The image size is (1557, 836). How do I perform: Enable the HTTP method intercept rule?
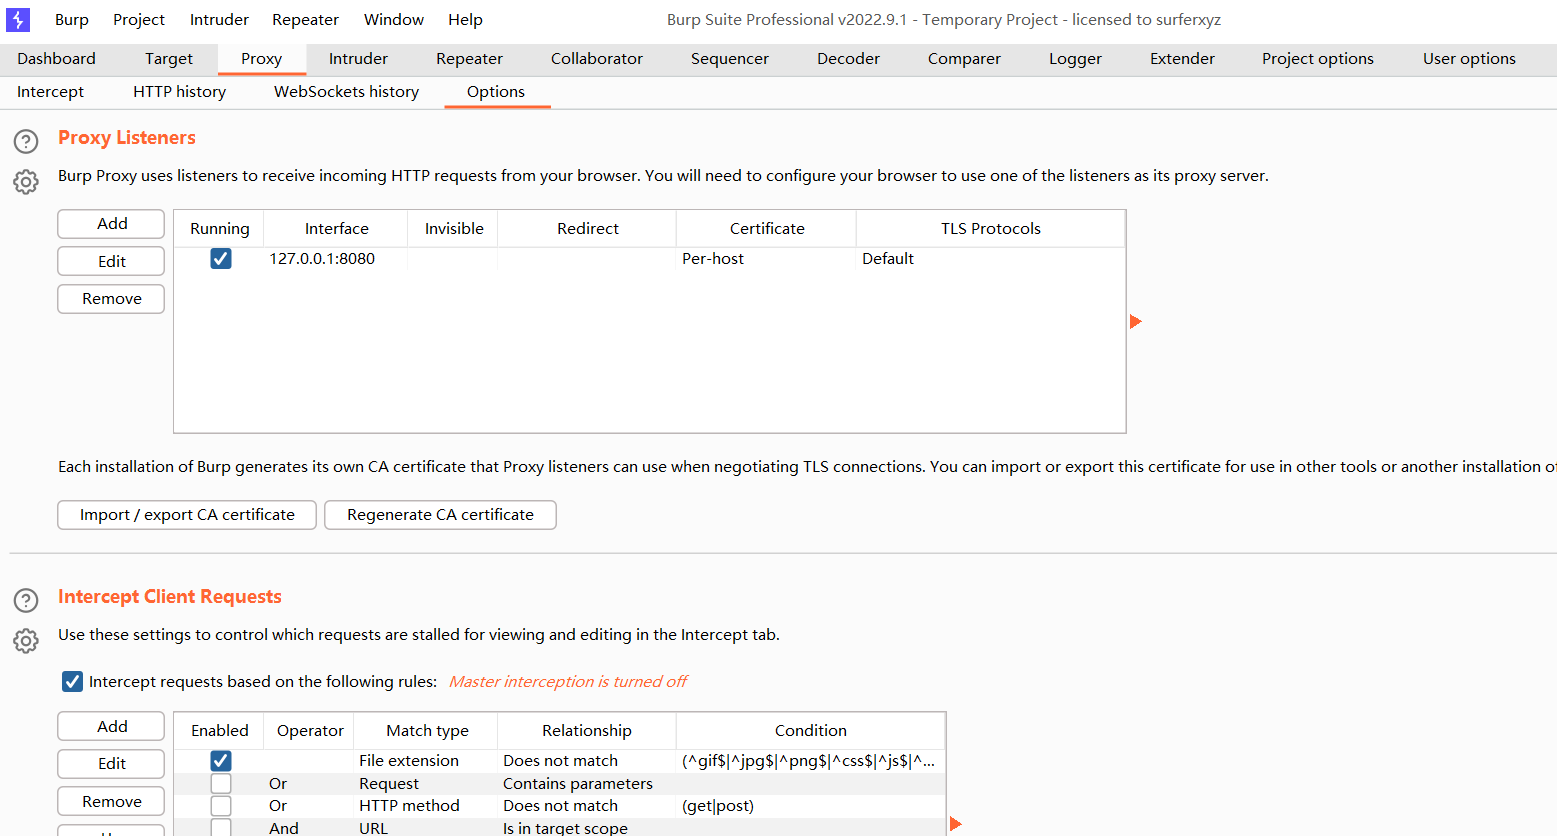click(221, 806)
